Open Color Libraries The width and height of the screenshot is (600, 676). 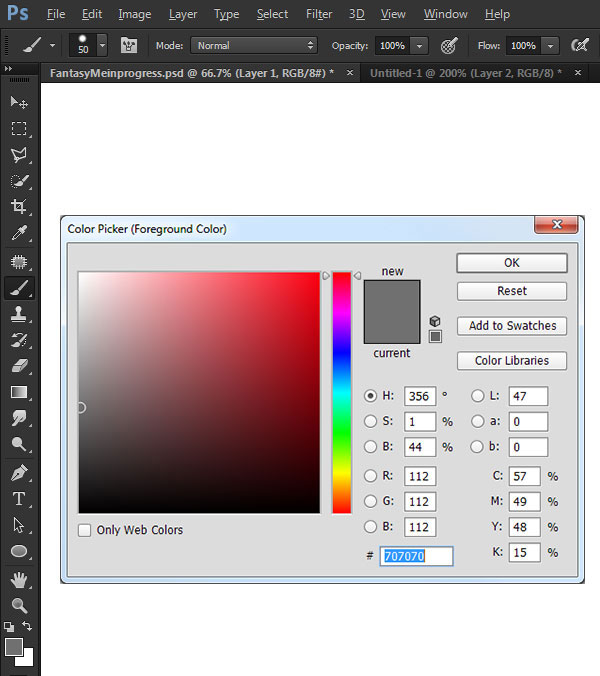point(512,360)
